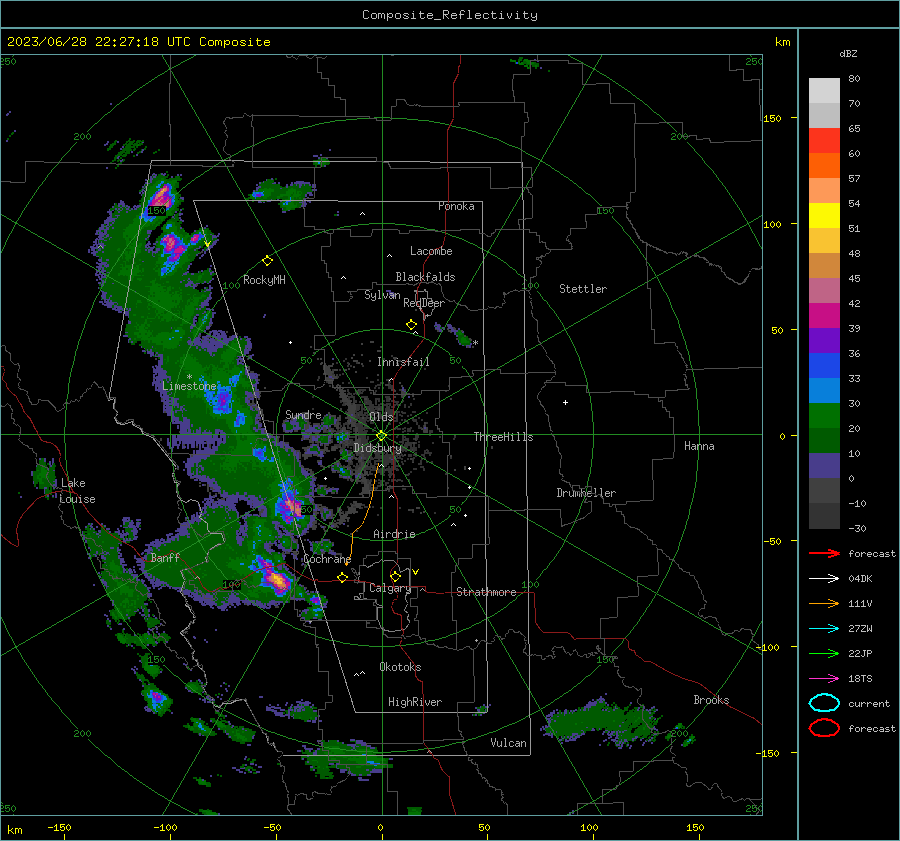
Task: Click the RedDeer city label
Action: point(424,303)
